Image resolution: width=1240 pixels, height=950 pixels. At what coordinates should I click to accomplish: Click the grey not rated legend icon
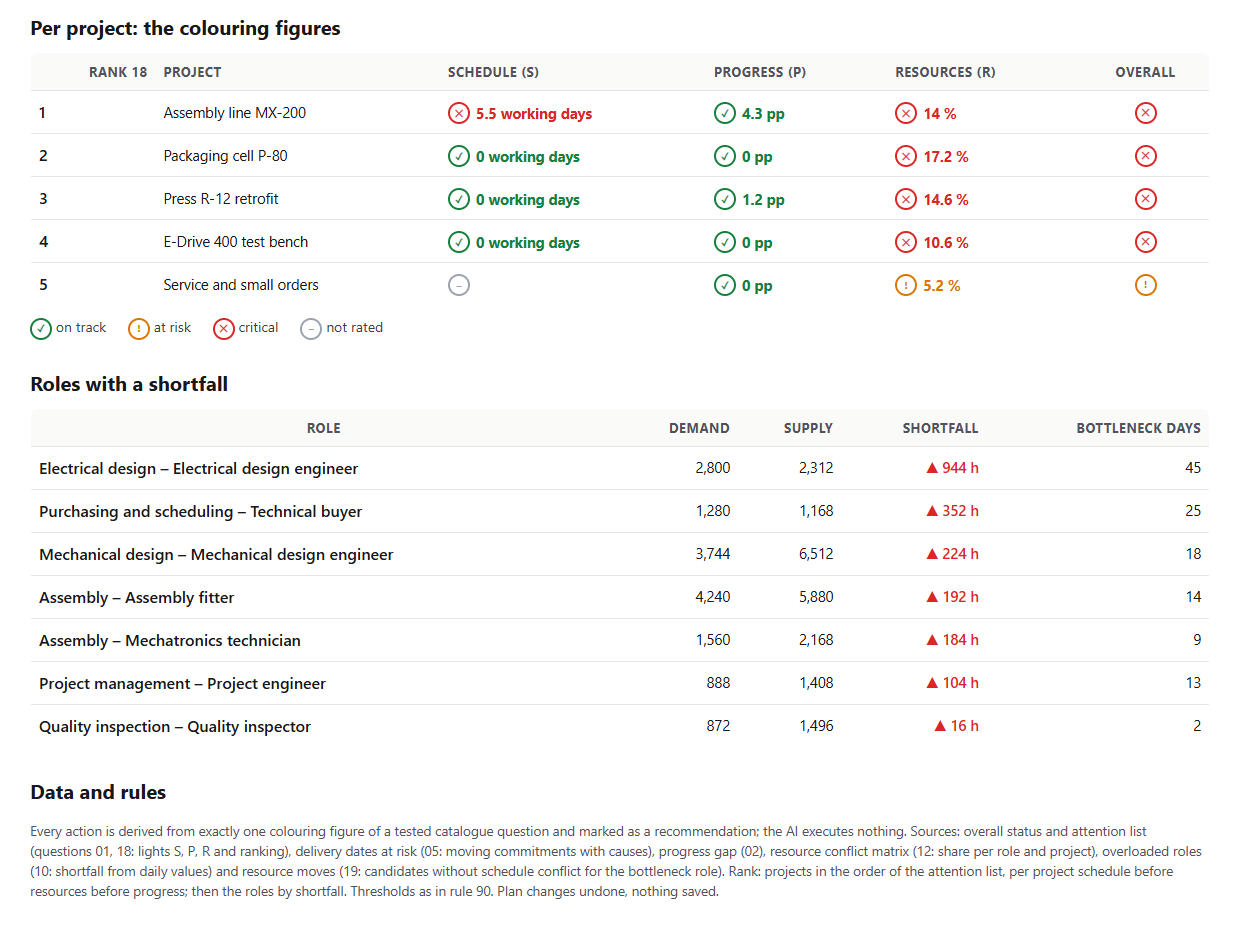(311, 329)
